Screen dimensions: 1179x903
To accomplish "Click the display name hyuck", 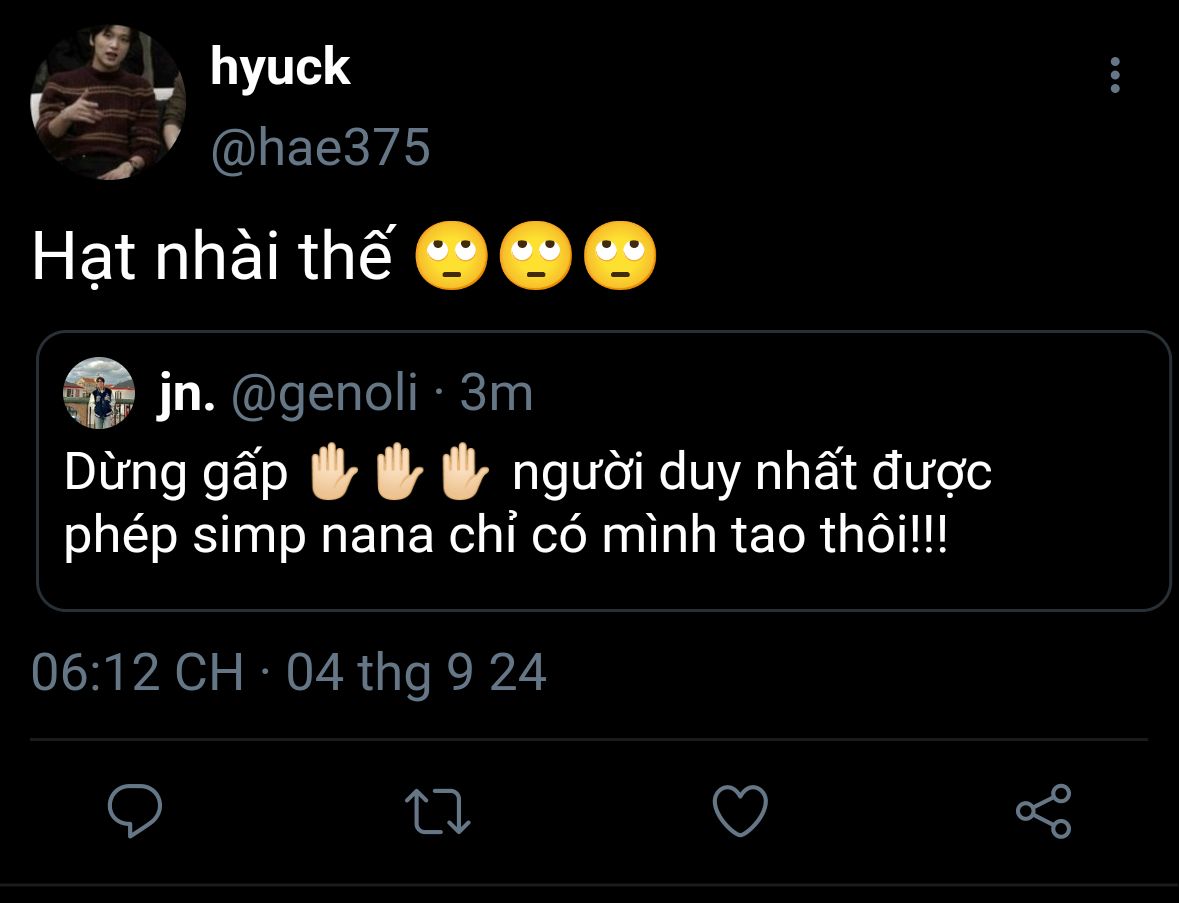I will 280,68.
